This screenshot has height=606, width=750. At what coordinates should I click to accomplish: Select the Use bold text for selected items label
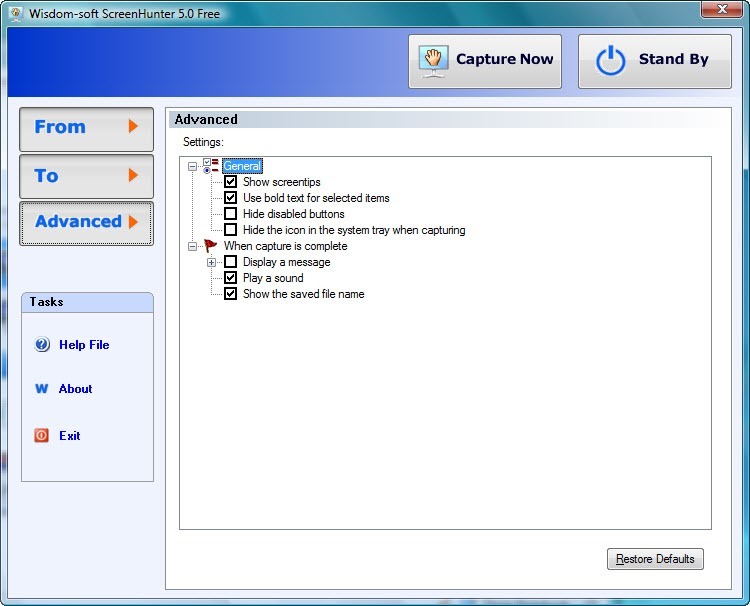coord(316,198)
